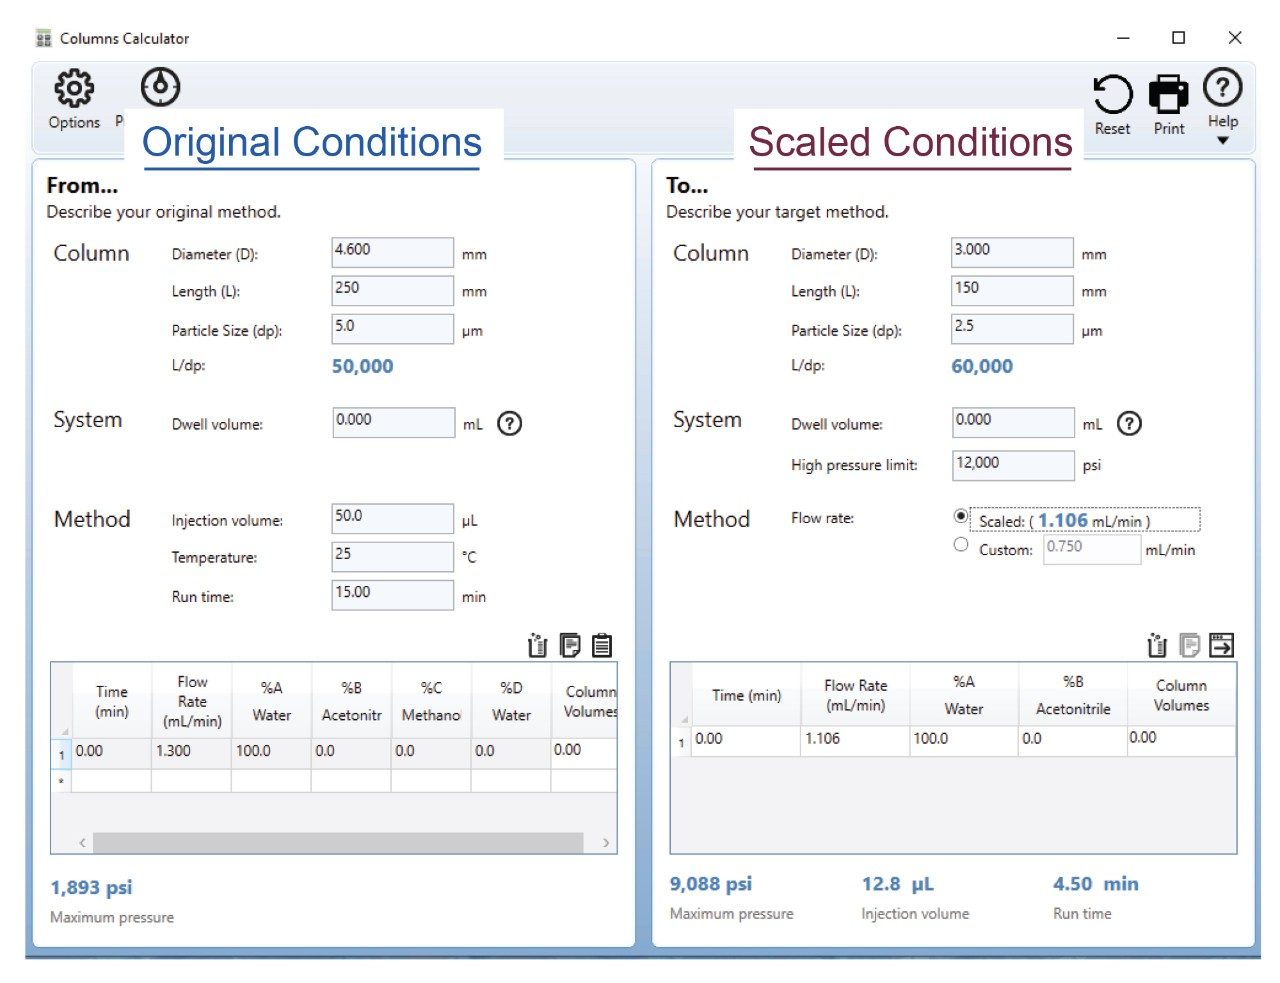
Task: Click copy icon above original gradient table
Action: pos(570,645)
